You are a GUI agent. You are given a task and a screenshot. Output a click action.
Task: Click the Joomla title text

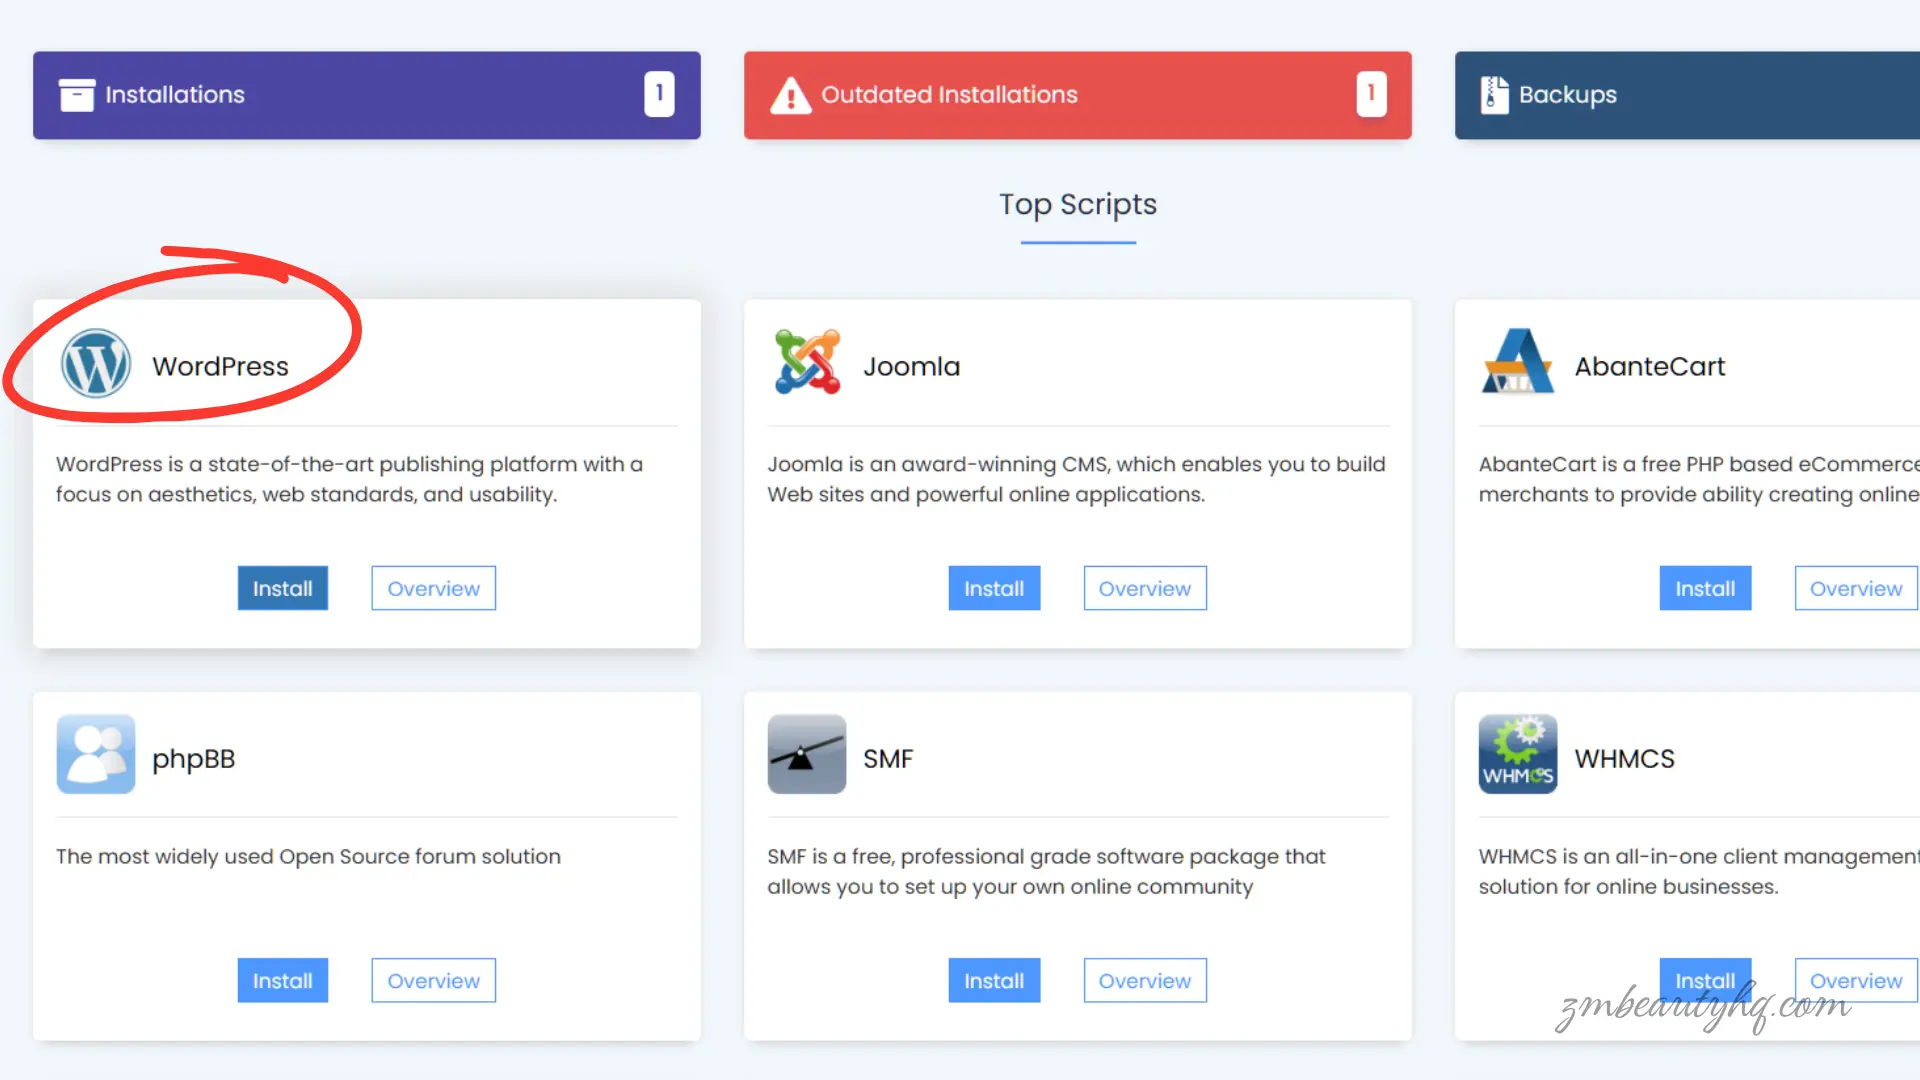(911, 366)
